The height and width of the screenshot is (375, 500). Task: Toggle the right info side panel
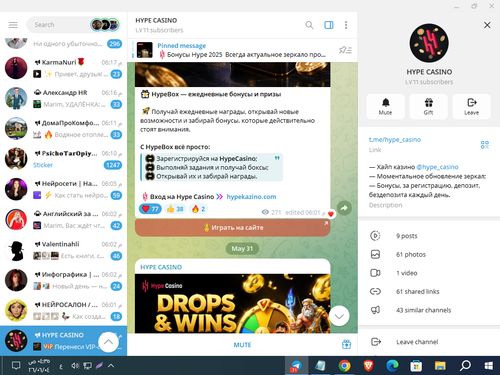pyautogui.click(x=329, y=25)
